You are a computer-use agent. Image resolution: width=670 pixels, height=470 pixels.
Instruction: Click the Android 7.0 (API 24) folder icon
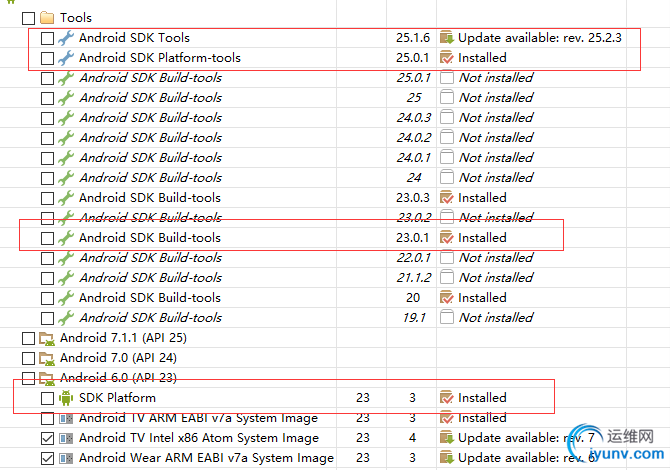click(x=47, y=358)
